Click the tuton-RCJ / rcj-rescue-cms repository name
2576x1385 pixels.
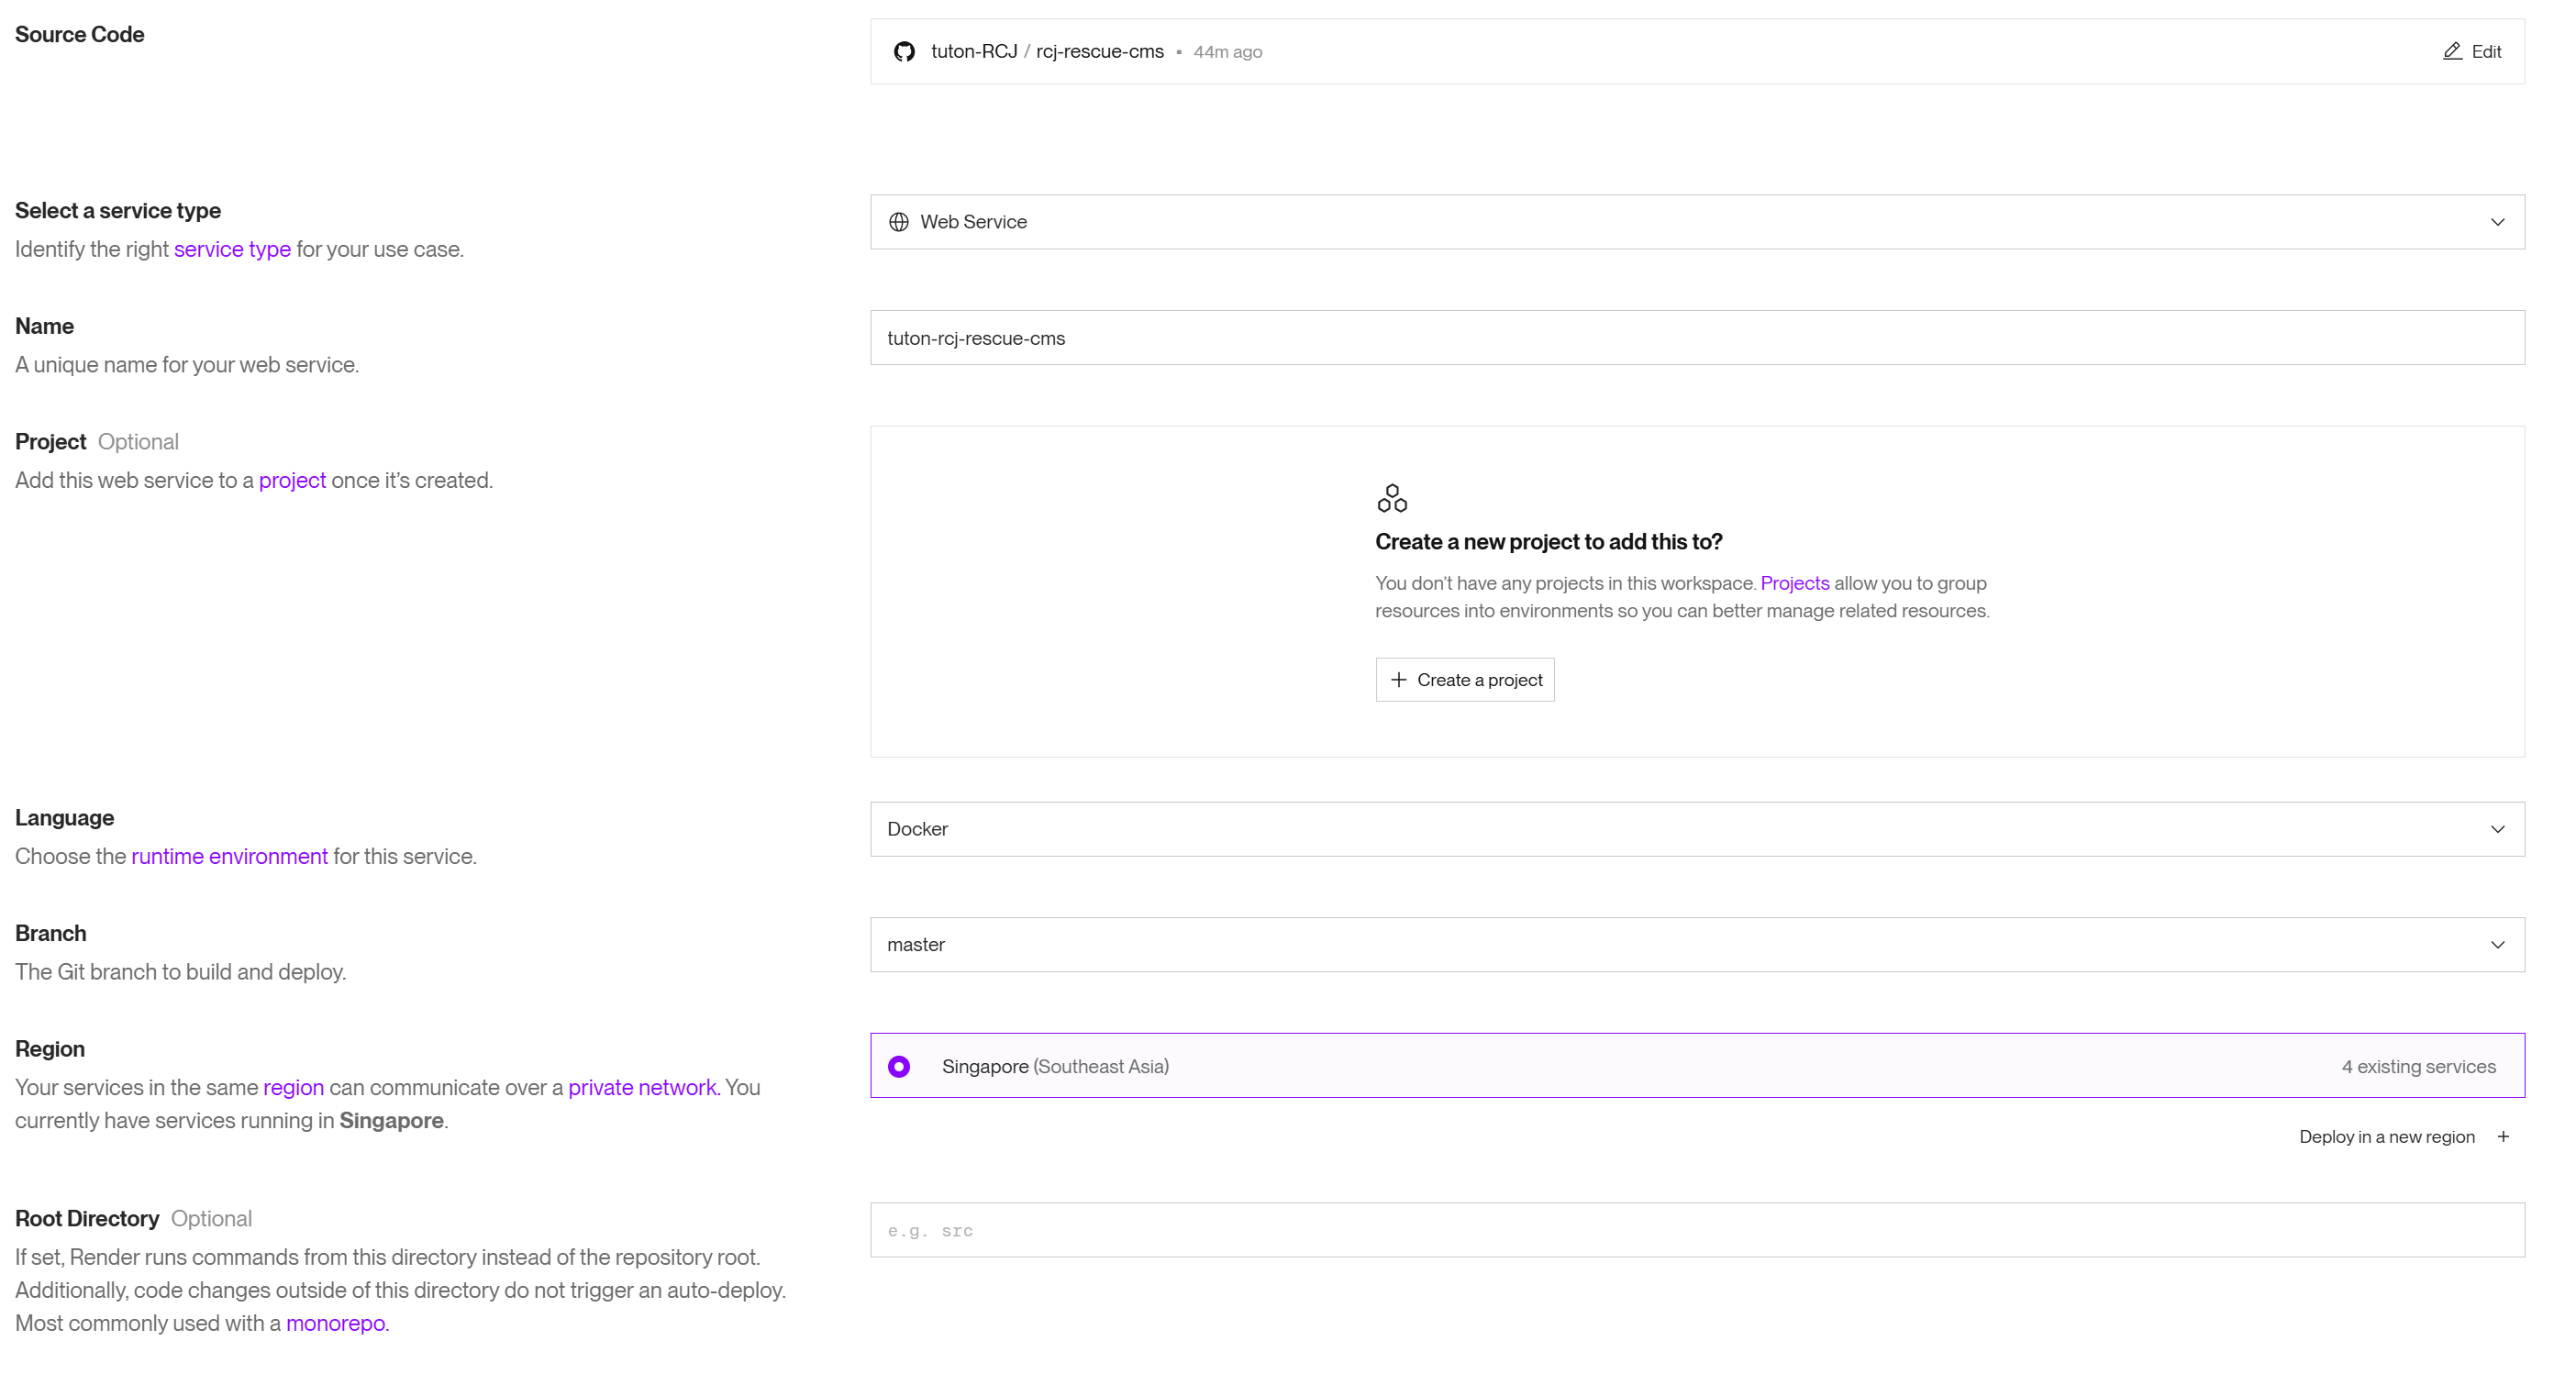[1047, 52]
